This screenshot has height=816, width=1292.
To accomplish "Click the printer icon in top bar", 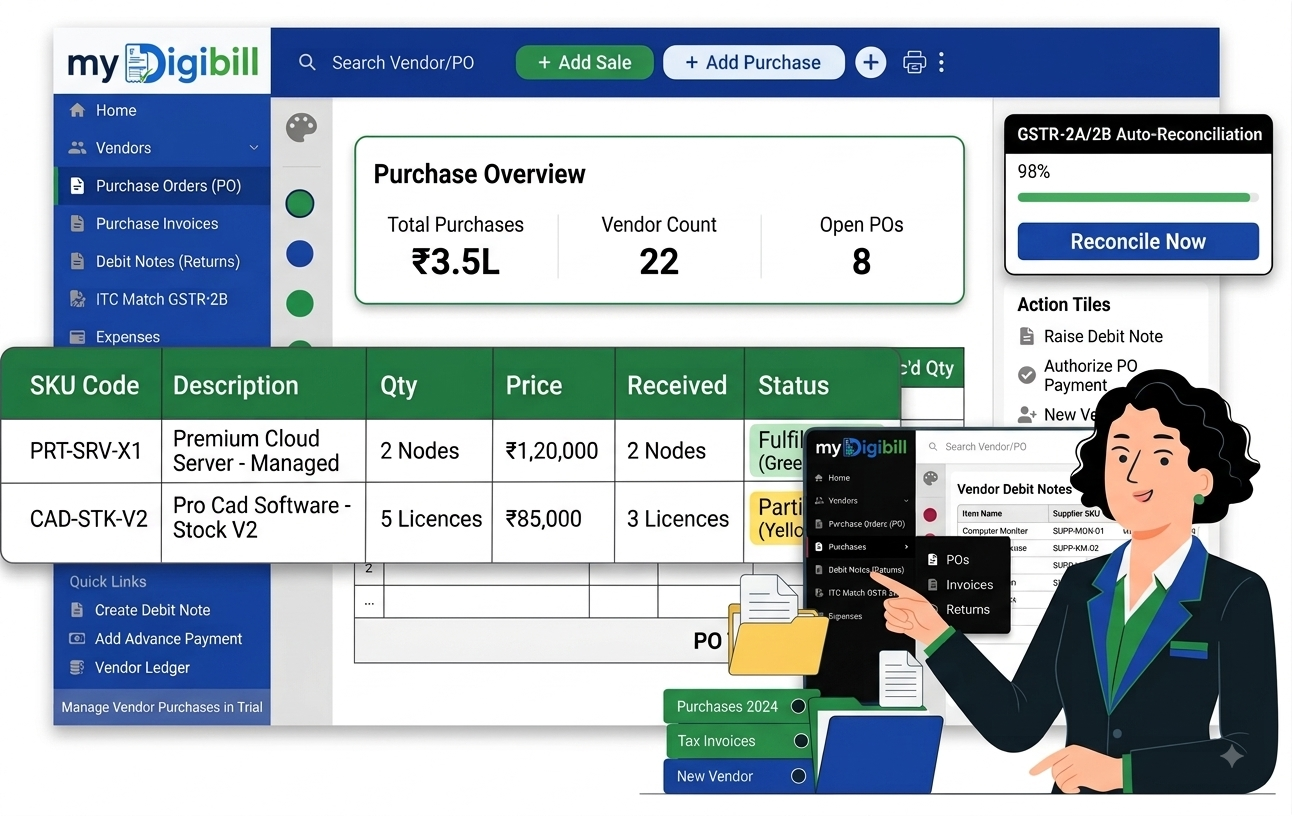I will tap(914, 62).
